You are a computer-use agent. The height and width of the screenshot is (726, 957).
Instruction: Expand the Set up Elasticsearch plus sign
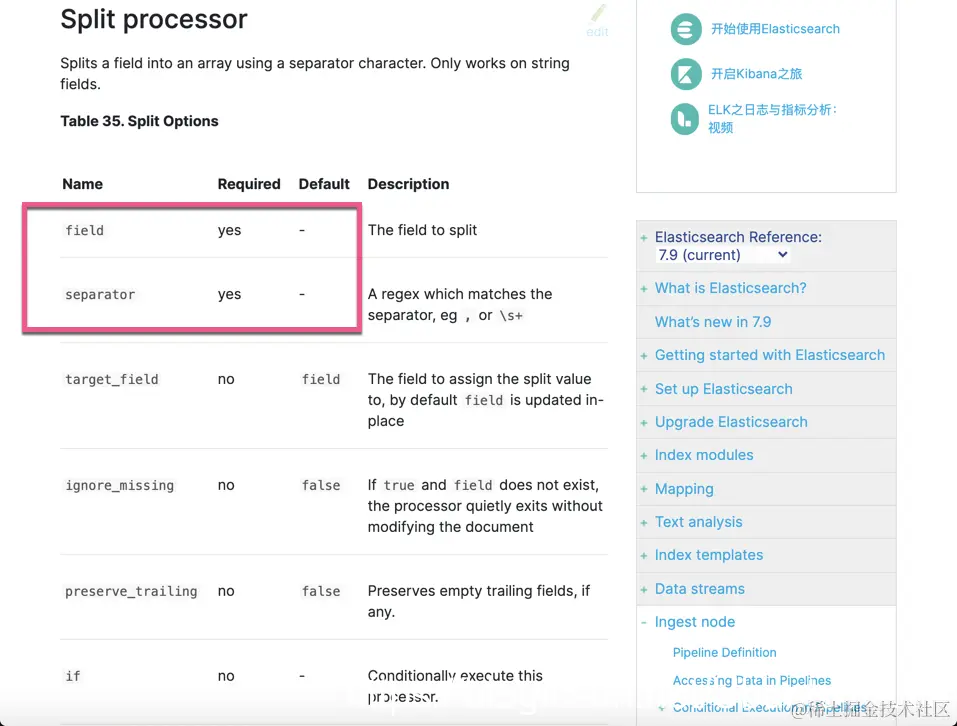[644, 389]
